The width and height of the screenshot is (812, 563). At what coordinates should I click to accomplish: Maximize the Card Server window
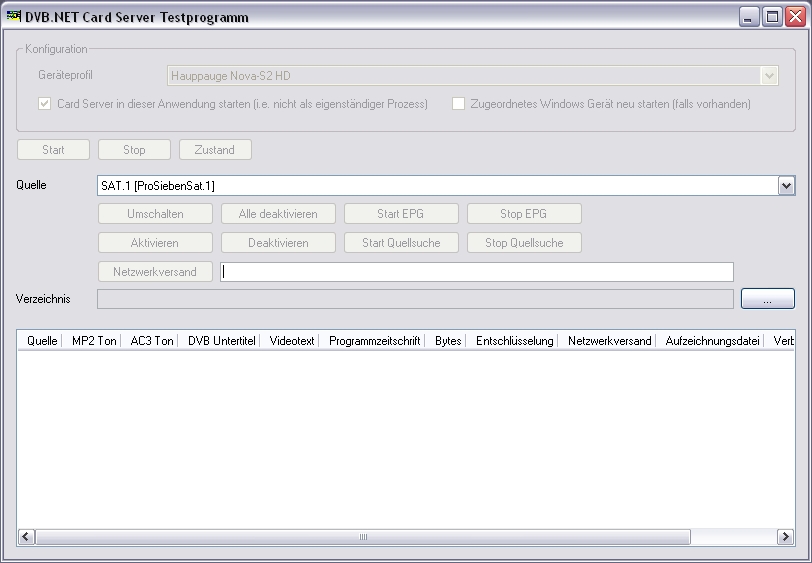(x=772, y=16)
